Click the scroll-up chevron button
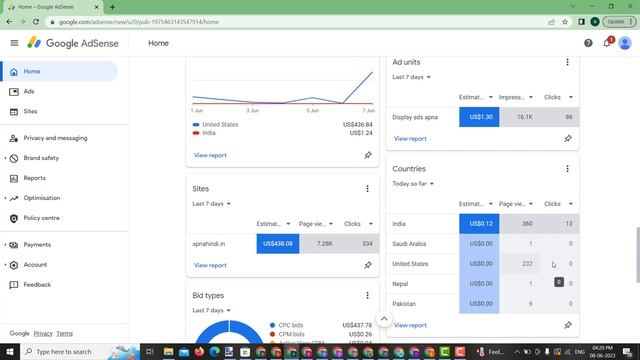 tap(384, 319)
